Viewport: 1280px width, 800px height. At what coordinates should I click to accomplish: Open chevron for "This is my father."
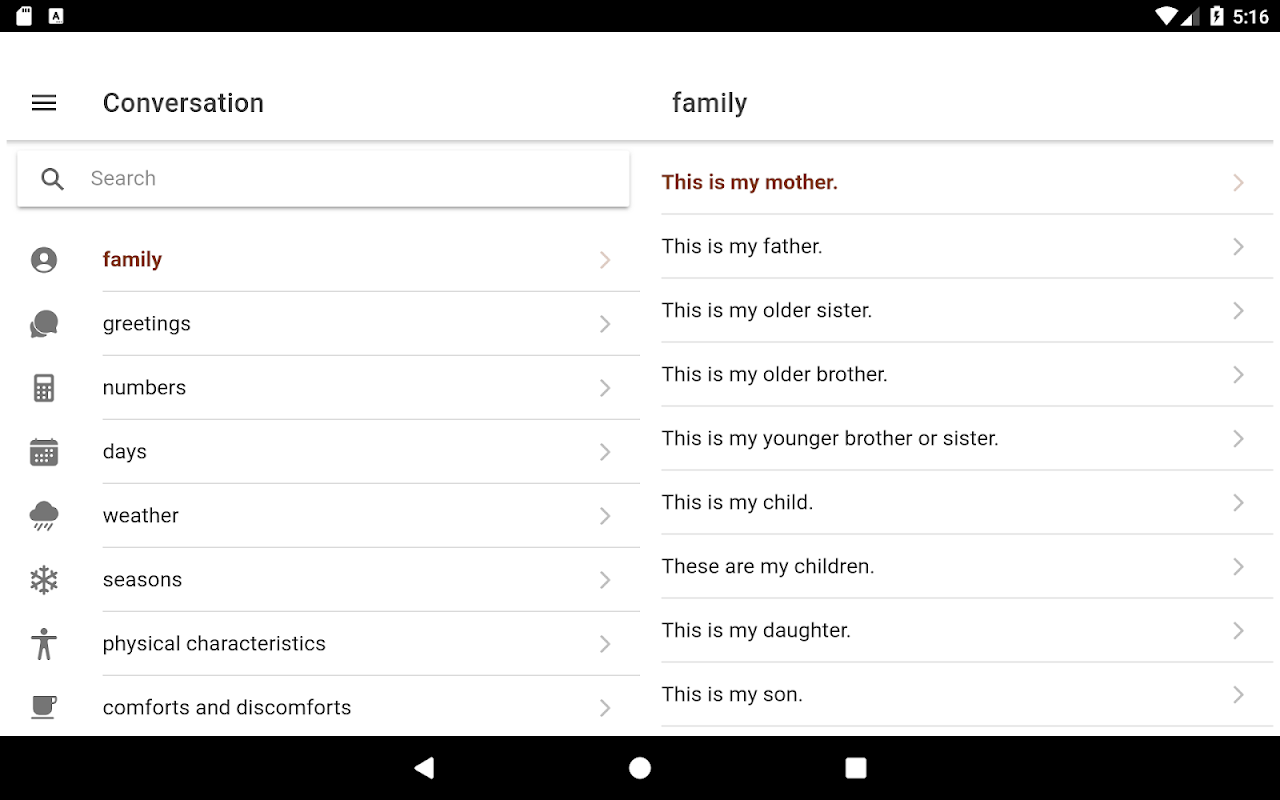click(x=1238, y=247)
